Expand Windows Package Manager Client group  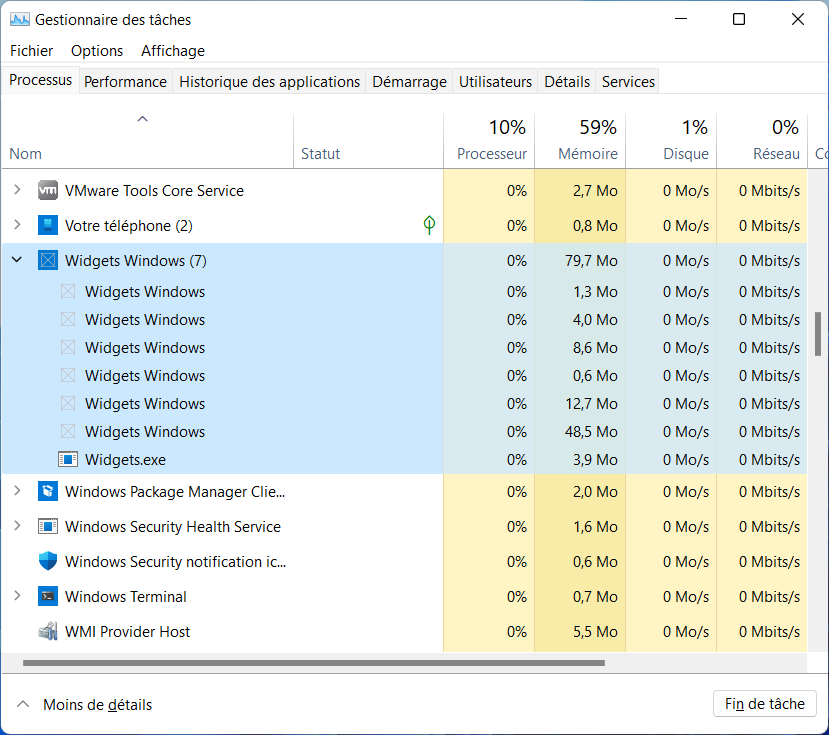17,490
